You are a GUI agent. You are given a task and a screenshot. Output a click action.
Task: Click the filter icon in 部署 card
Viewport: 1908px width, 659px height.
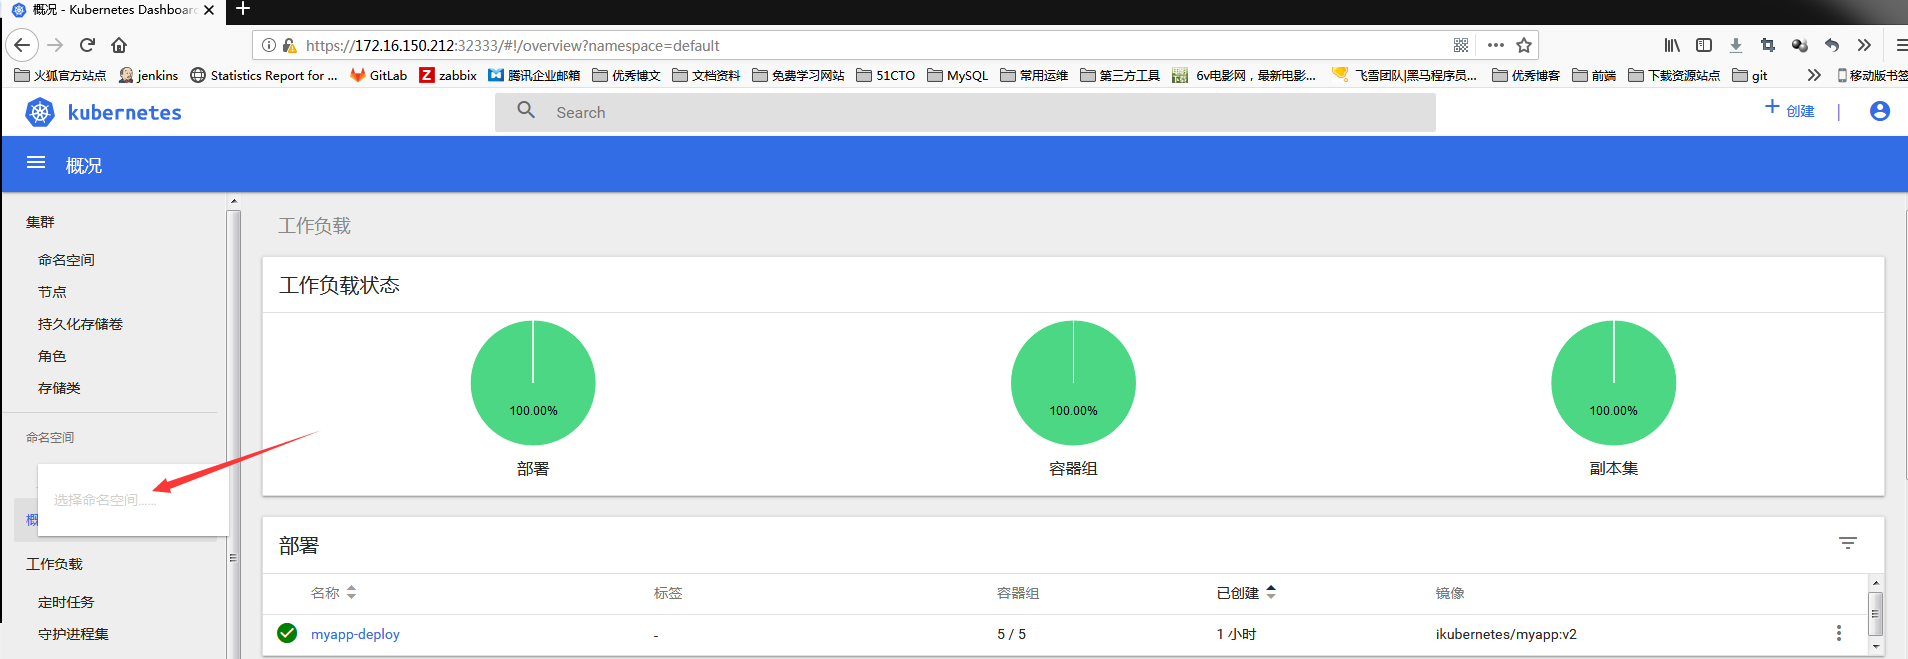[1848, 543]
